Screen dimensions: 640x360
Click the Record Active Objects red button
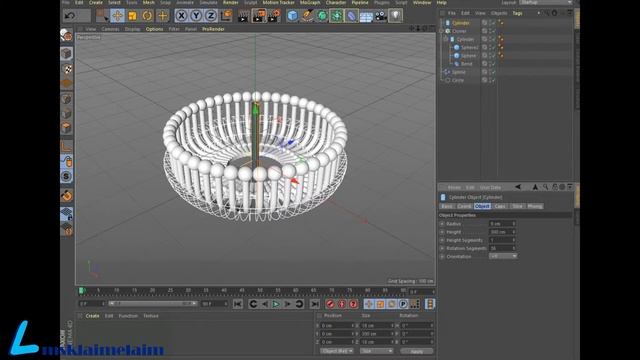[x=330, y=304]
